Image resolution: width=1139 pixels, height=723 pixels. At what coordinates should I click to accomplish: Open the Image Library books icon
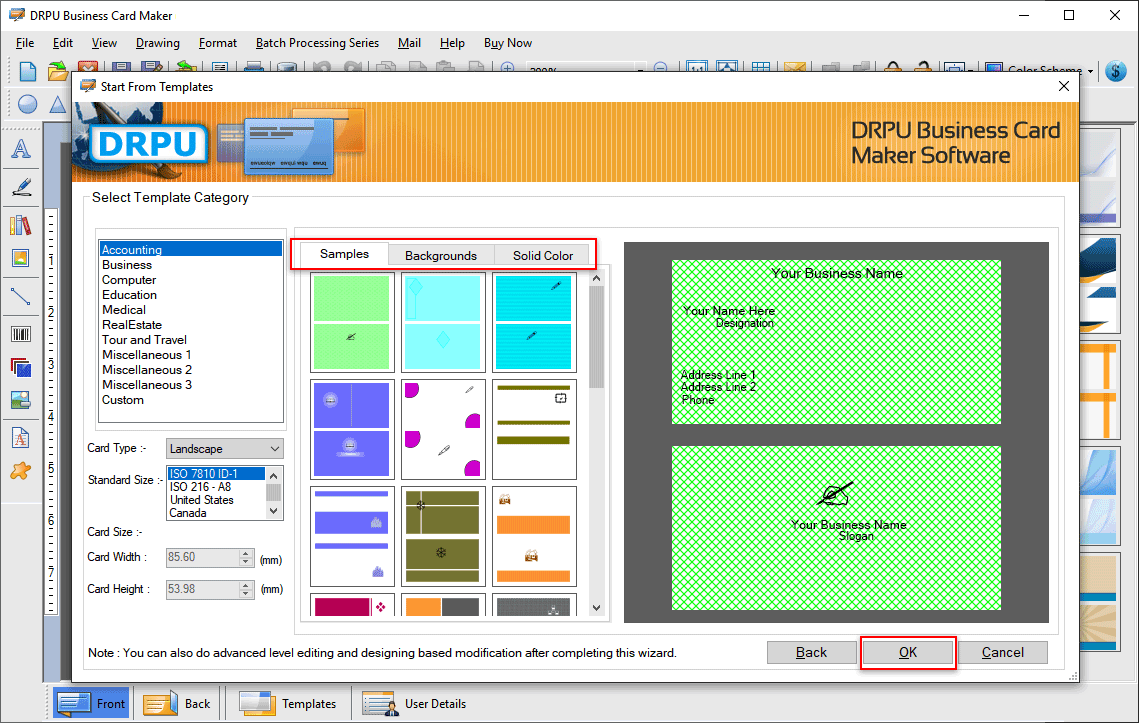[x=21, y=225]
